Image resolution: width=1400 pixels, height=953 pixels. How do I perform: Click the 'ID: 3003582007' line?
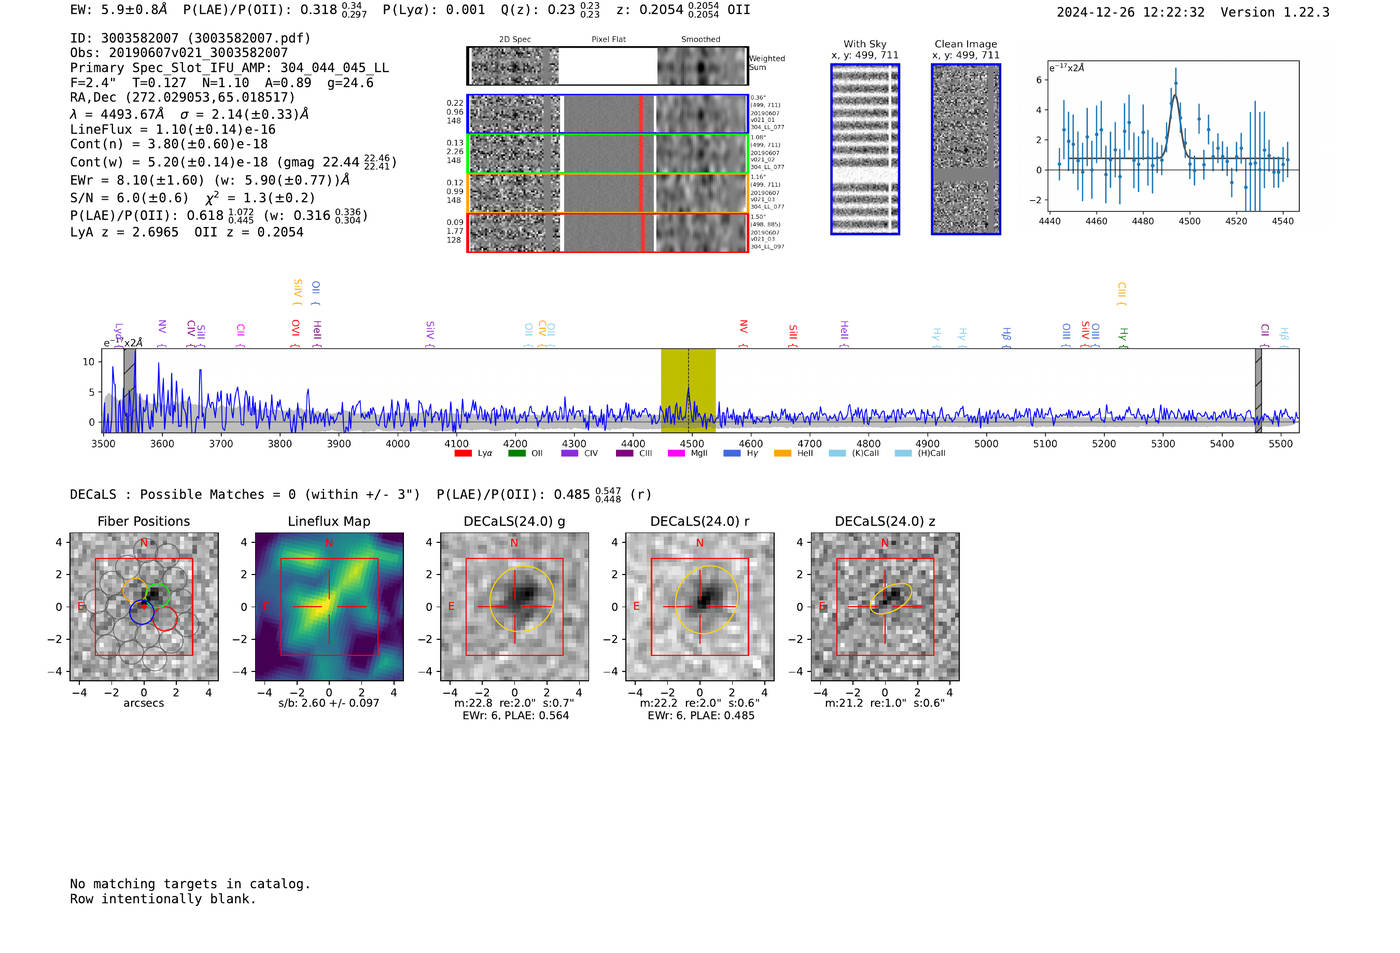190,38
